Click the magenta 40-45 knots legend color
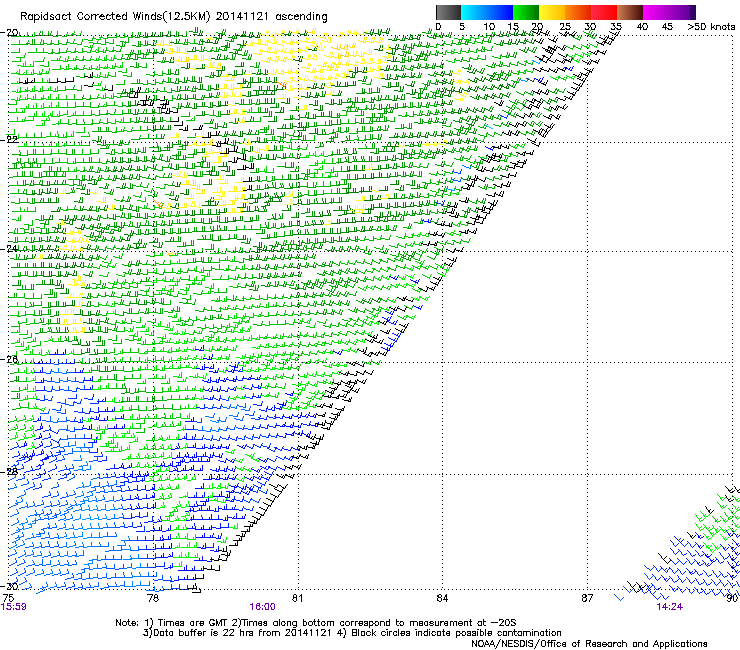This screenshot has width=740, height=650. [x=656, y=12]
